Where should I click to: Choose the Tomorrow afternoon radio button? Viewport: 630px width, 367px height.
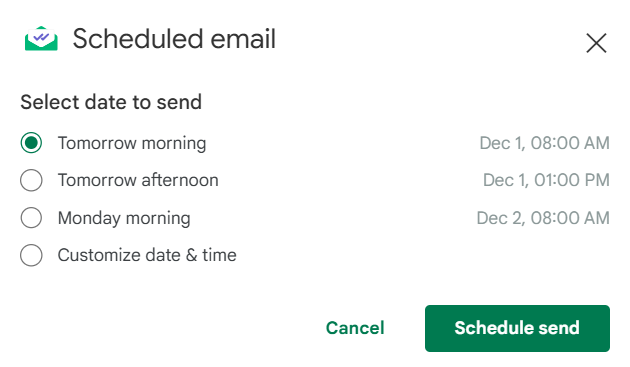31,180
